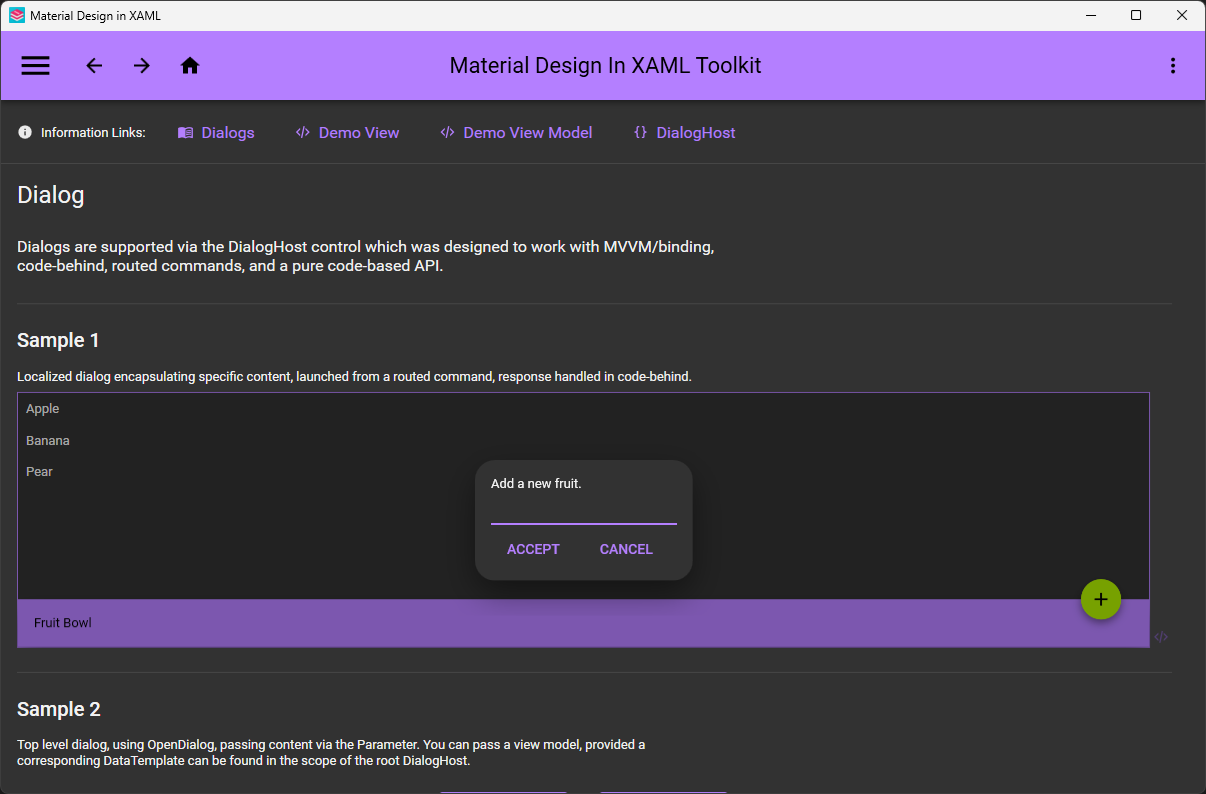The width and height of the screenshot is (1206, 794).
Task: Click the 'Add a new fruit.' label
Action: coord(536,483)
